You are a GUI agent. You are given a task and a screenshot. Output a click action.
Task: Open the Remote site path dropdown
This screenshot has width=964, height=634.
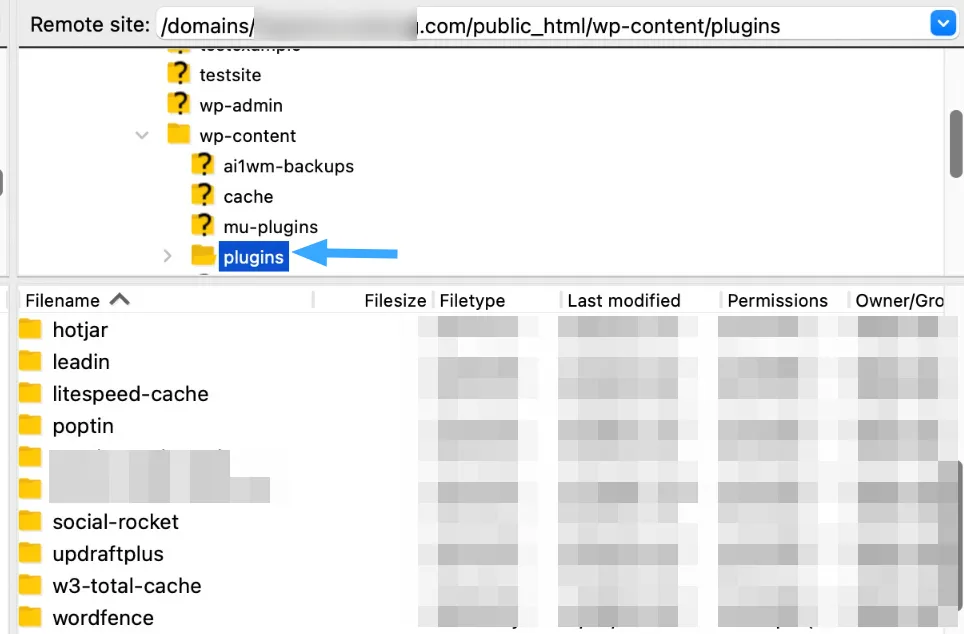pyautogui.click(x=942, y=25)
